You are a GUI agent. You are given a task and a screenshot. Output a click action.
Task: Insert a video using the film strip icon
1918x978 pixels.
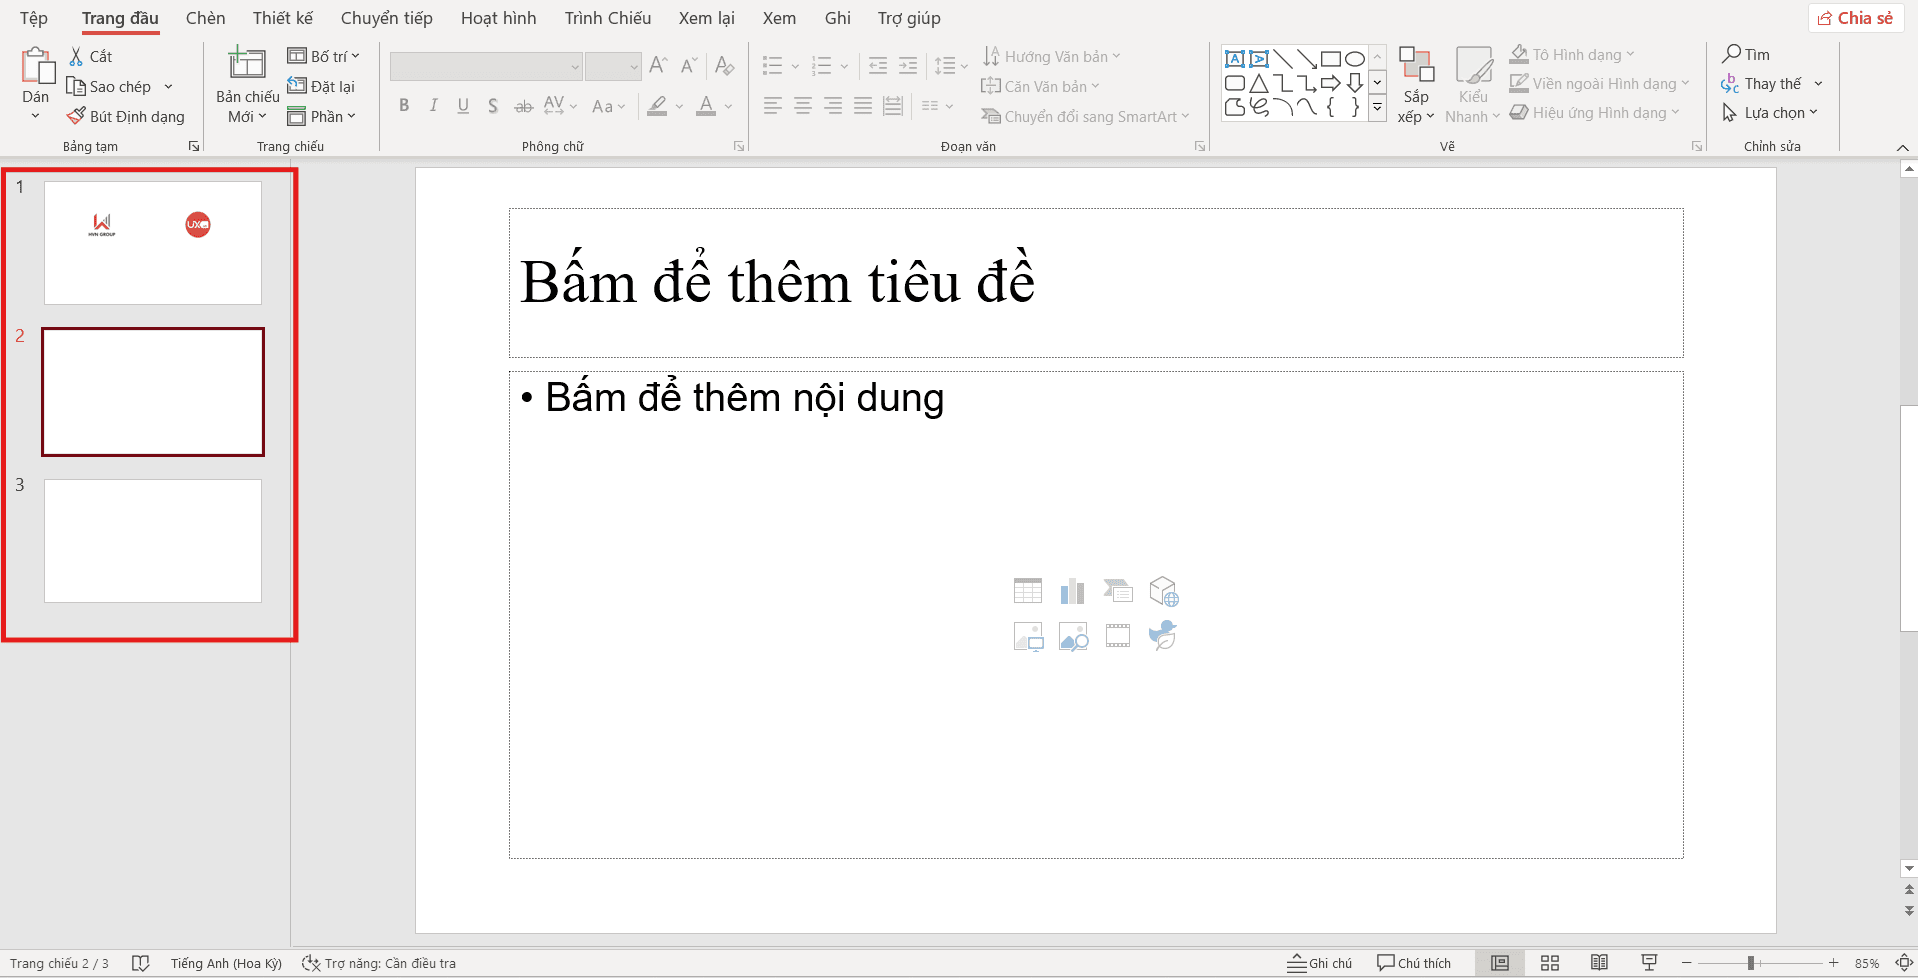coord(1118,636)
